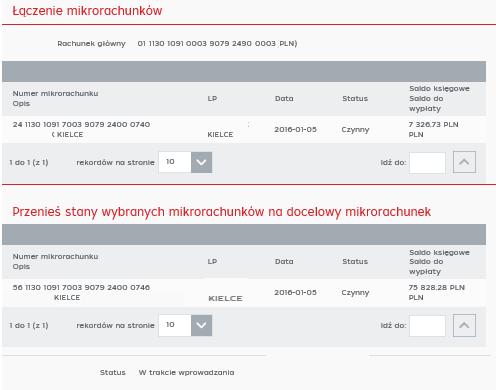
Task: Click heading 'Przenieś stany wybranych mikrorachunków'
Action: 221,212
